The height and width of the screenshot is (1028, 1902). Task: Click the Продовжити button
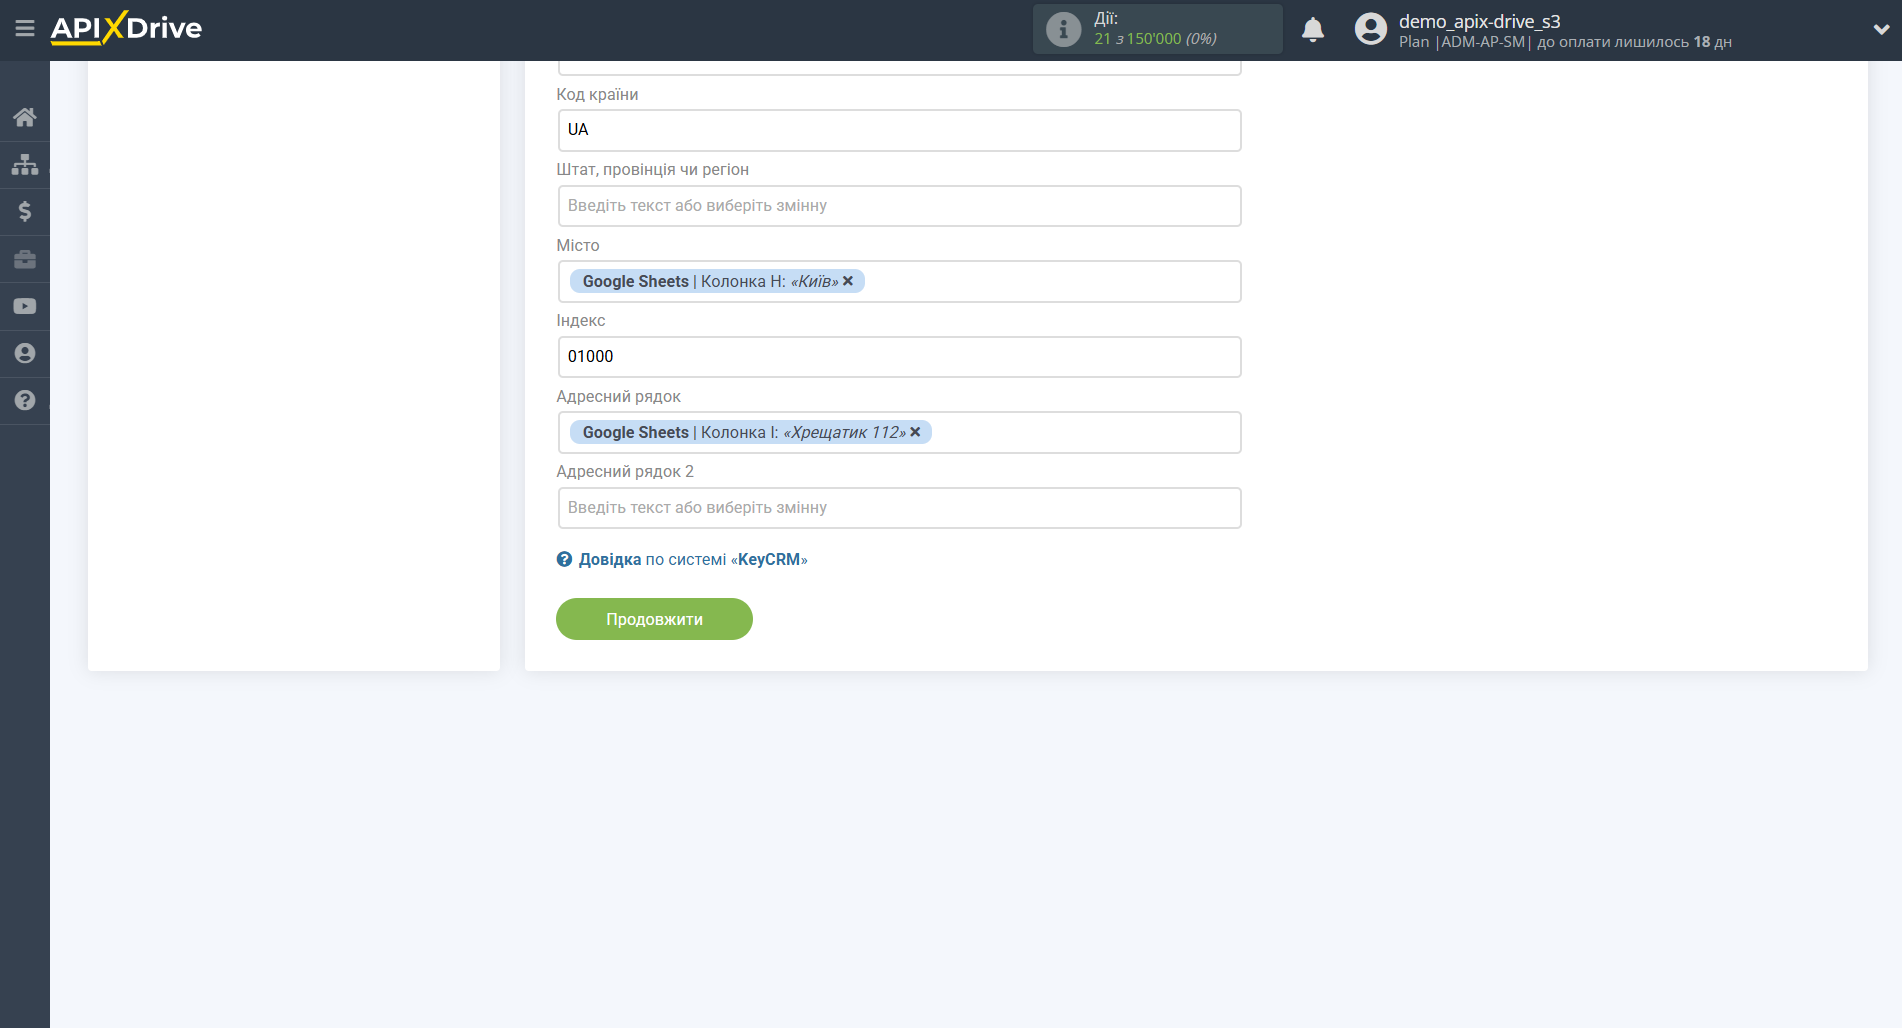[x=654, y=619]
